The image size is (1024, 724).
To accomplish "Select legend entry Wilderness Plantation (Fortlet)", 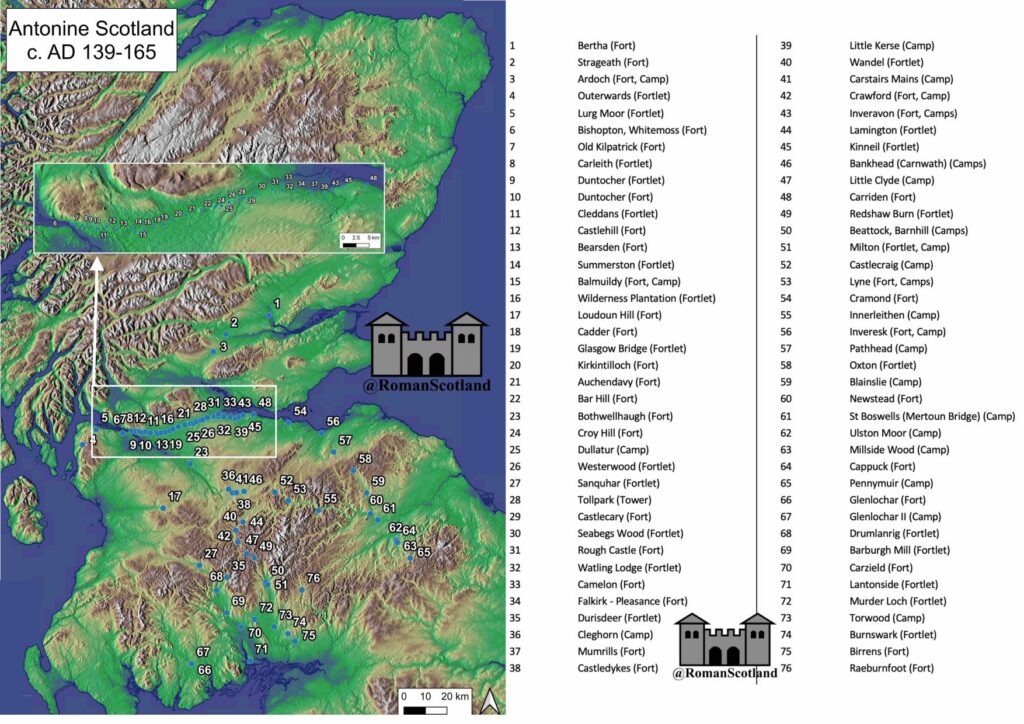I will 647,298.
